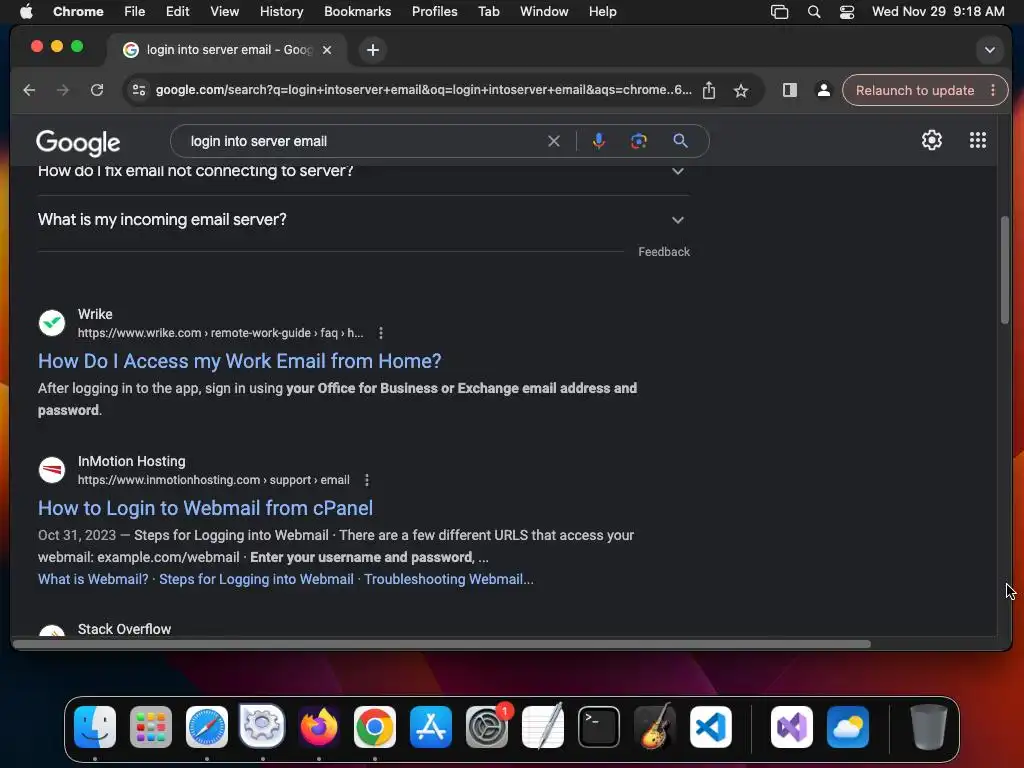Open Control Center in menu bar

[847, 12]
